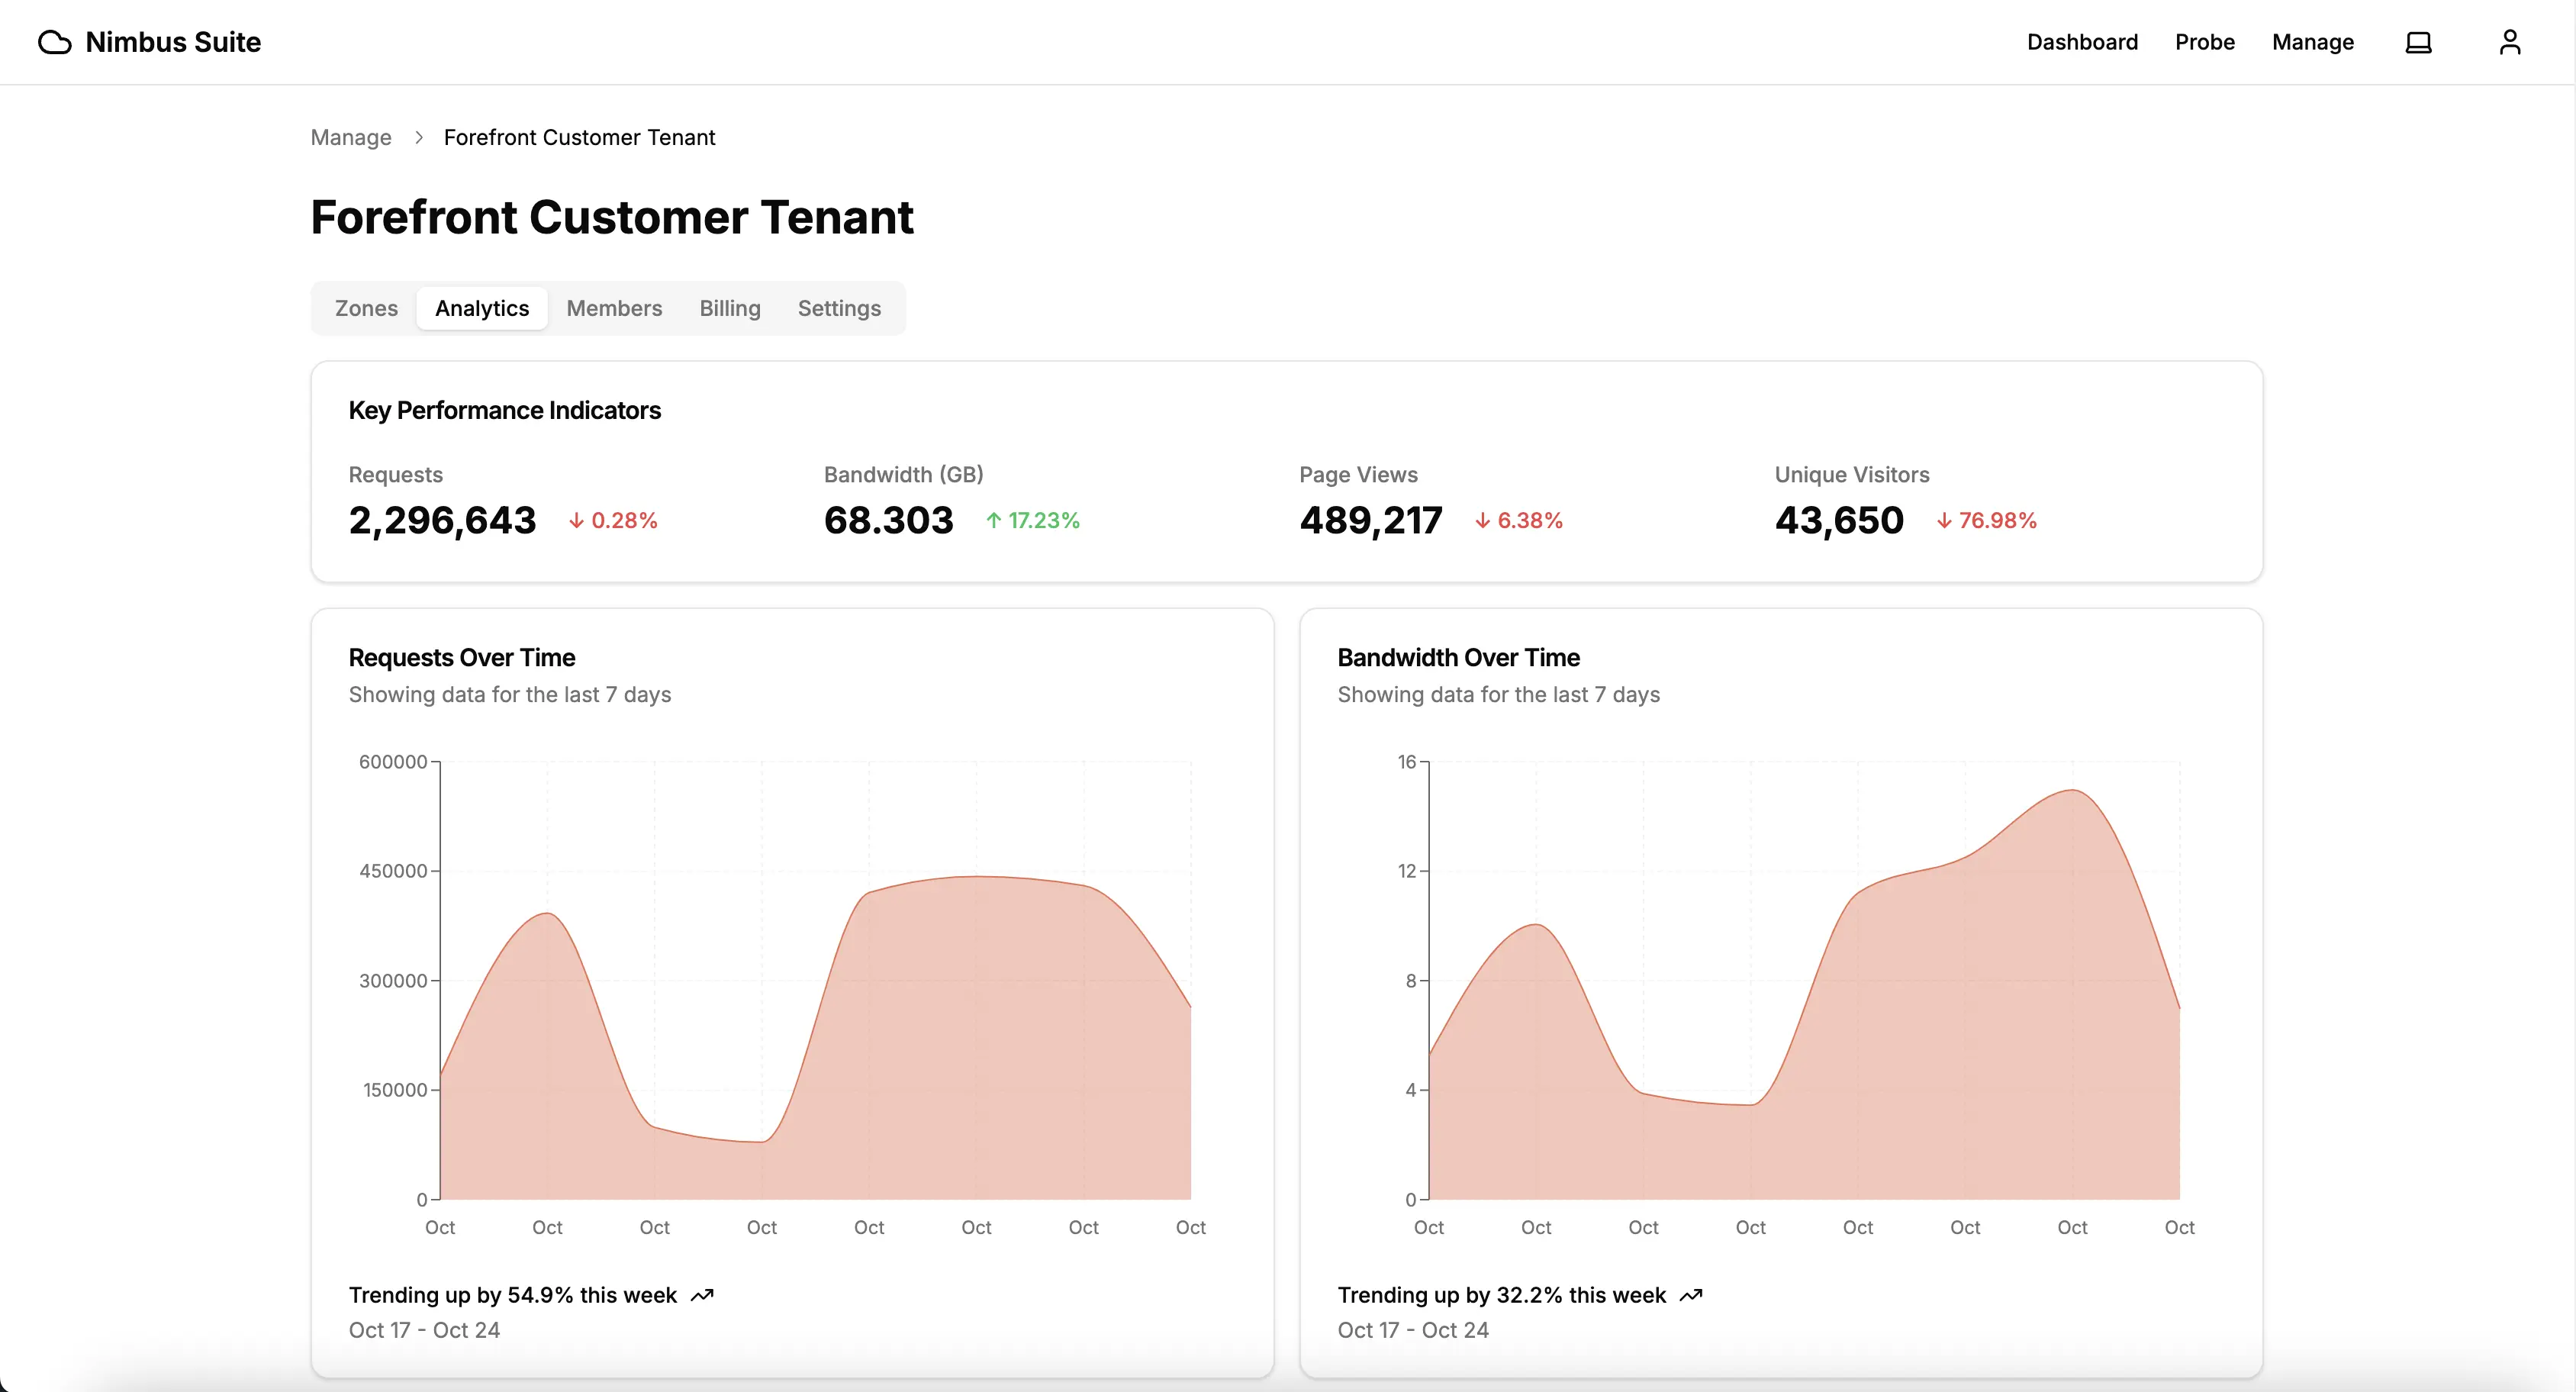Viewport: 2576px width, 1392px height.
Task: Click Manage in the top navigation
Action: coord(2312,42)
